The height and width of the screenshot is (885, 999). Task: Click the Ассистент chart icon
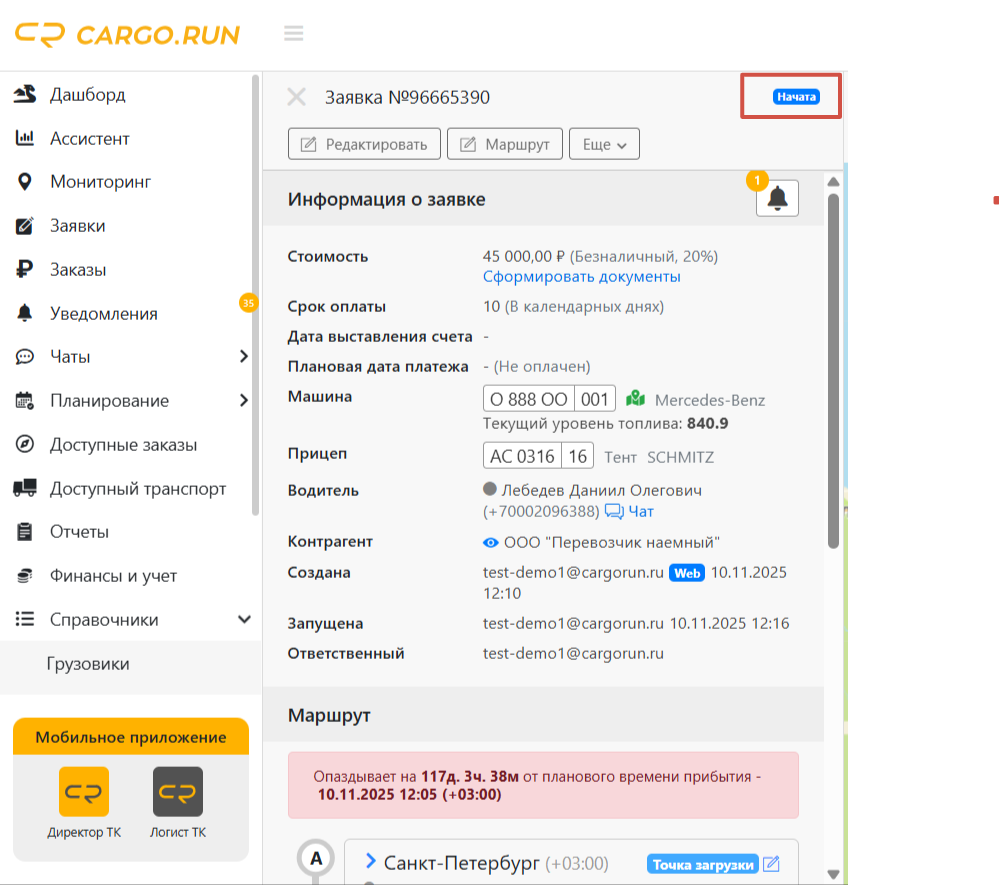coord(25,138)
